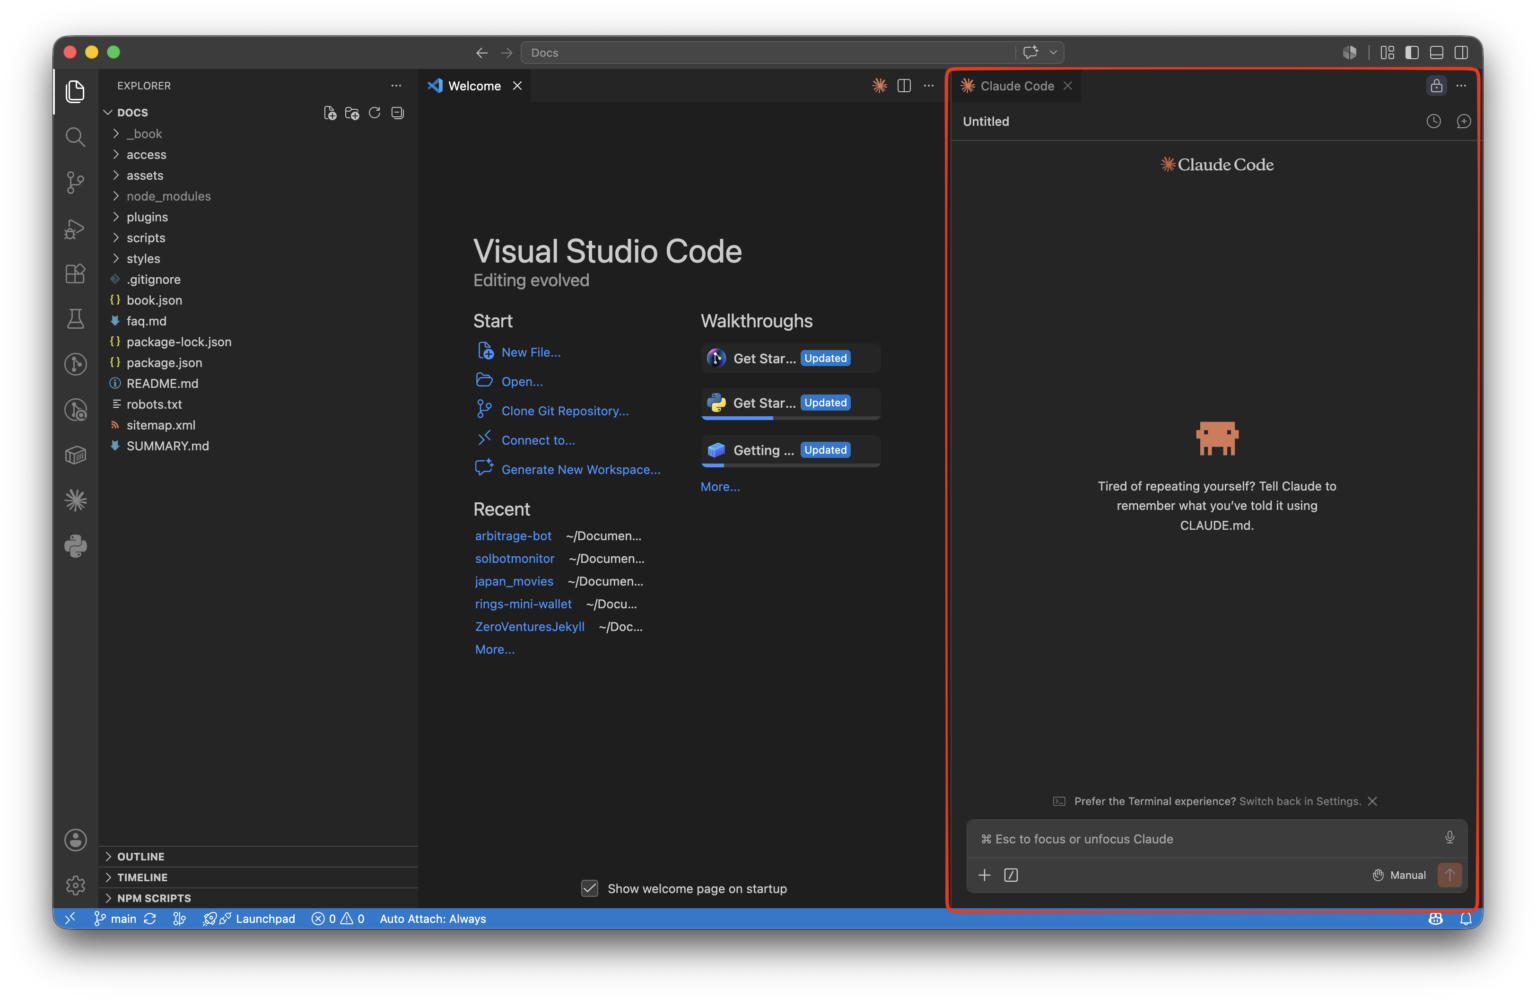Split the Welcome editor to the right
This screenshot has height=999, width=1536.
click(x=904, y=86)
